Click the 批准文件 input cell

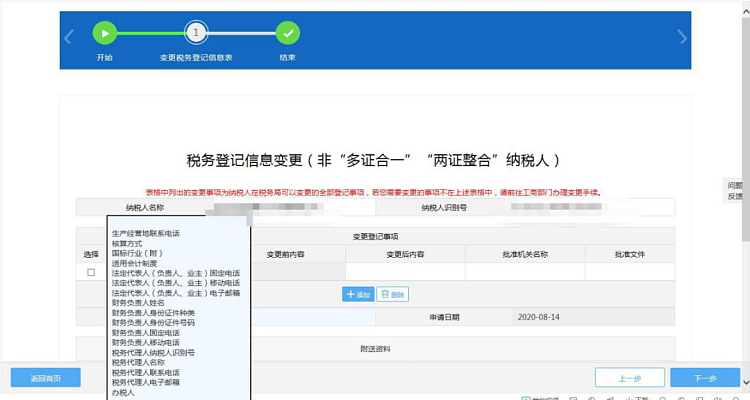pyautogui.click(x=629, y=272)
